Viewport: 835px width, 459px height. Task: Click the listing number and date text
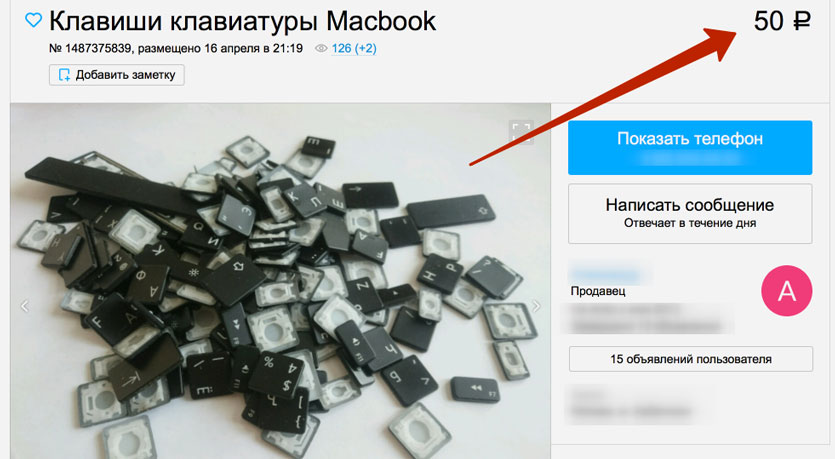[176, 48]
